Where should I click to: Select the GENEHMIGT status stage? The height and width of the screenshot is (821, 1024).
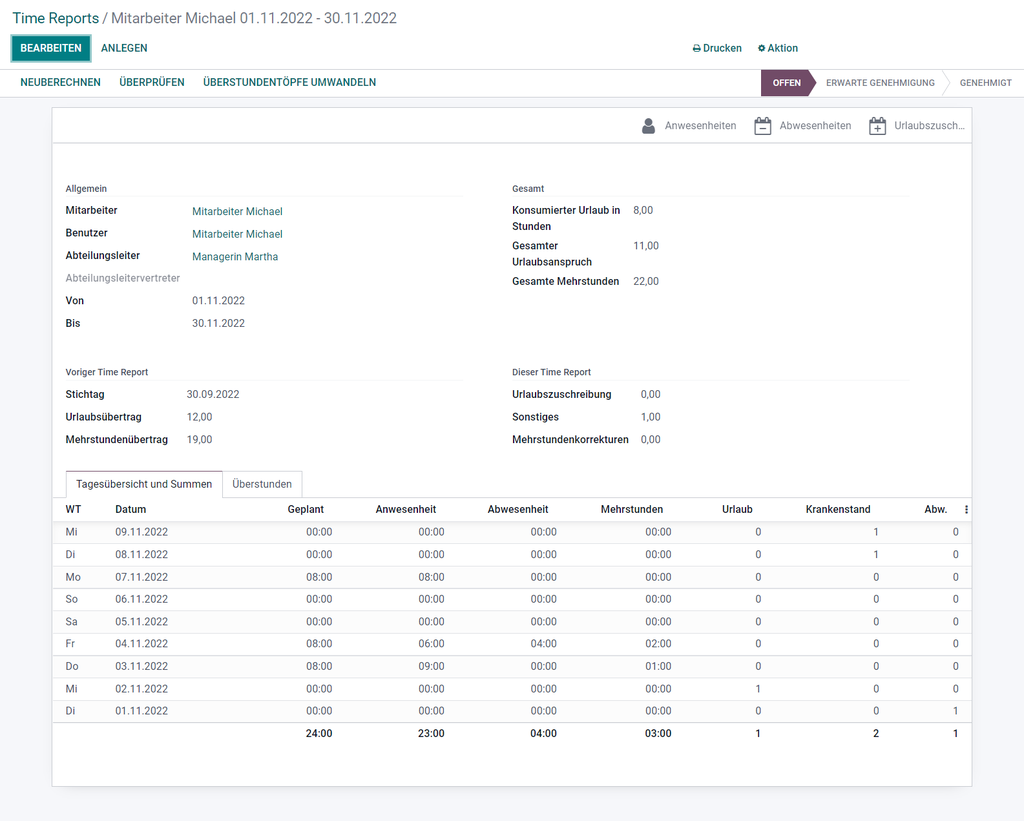pyautogui.click(x=985, y=83)
